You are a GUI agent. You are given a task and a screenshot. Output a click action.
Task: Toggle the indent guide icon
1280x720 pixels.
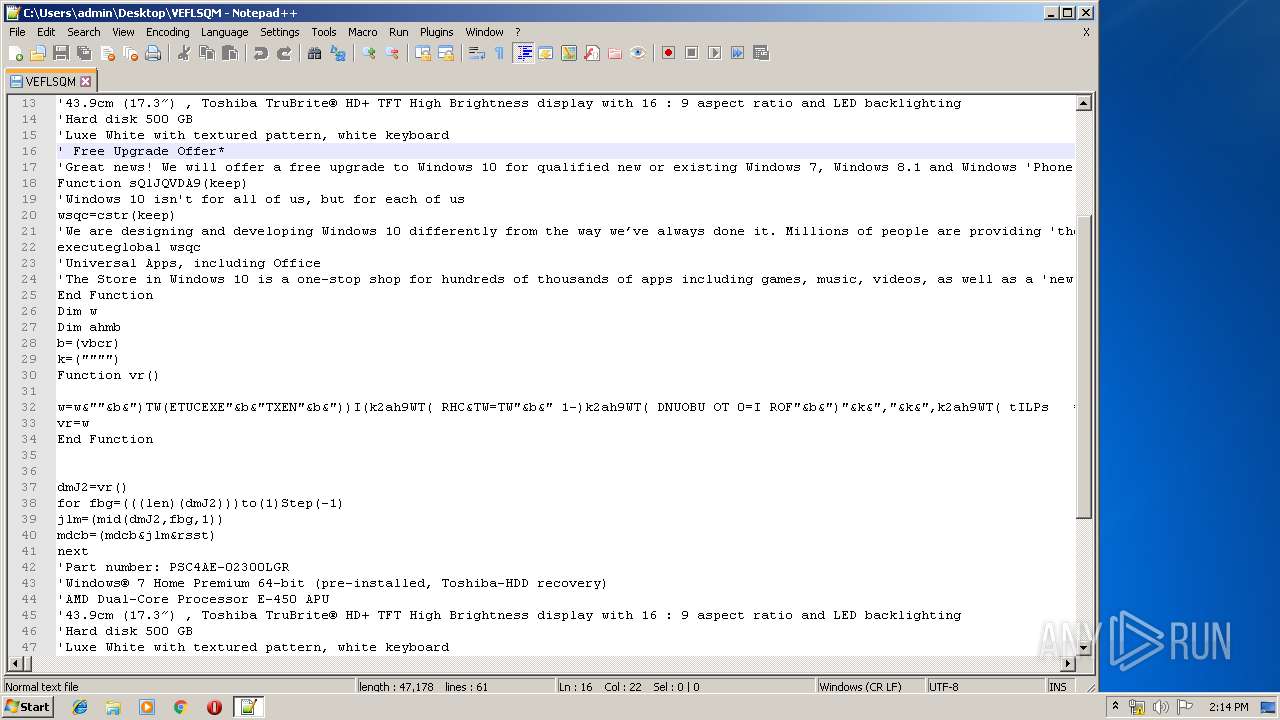click(x=523, y=53)
